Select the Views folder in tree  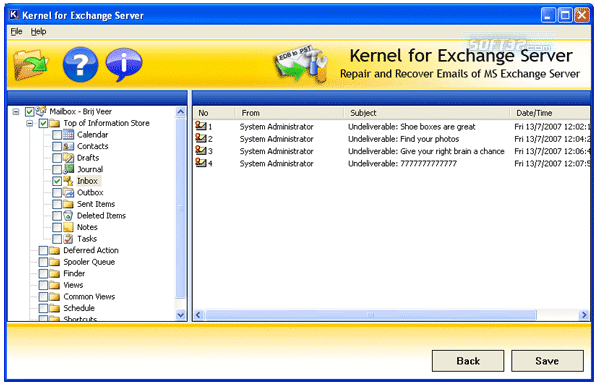(x=73, y=285)
